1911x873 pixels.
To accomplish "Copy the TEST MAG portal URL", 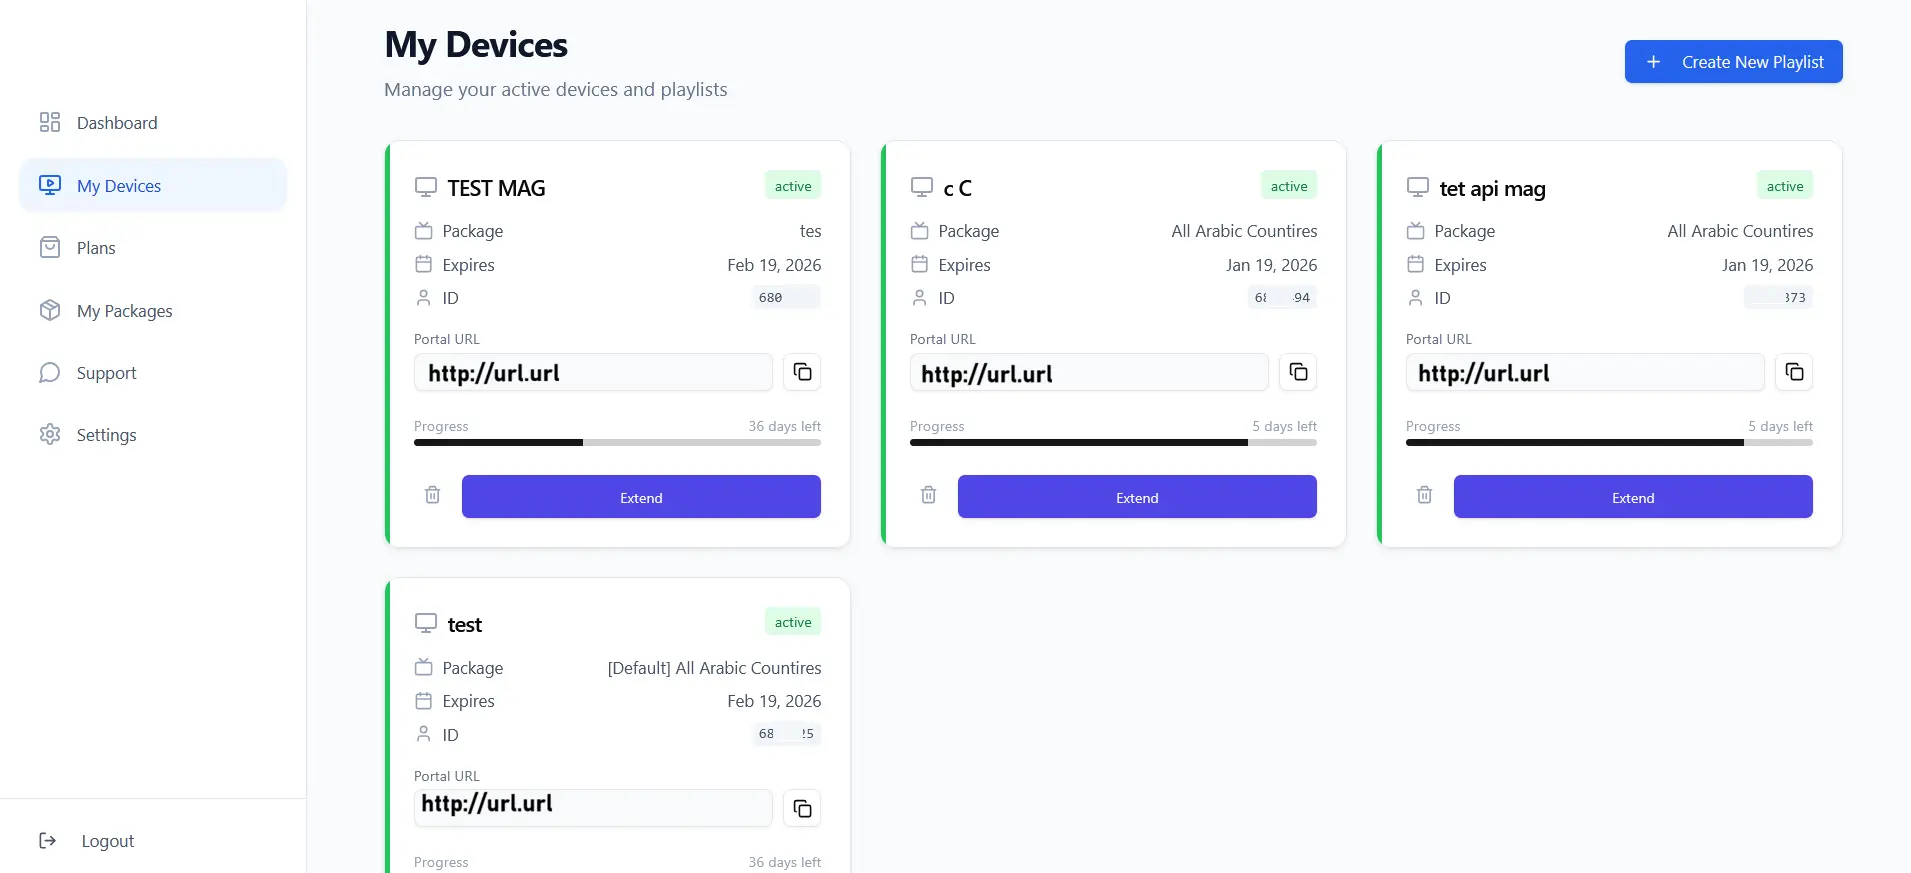I will pos(802,373).
